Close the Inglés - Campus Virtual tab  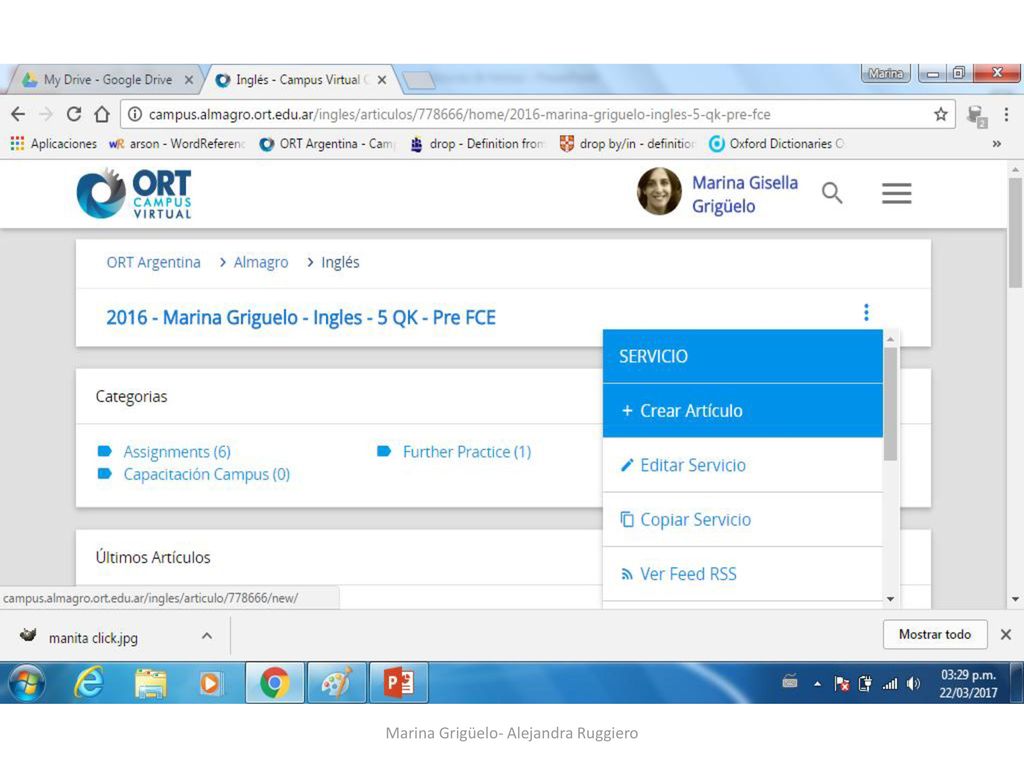pyautogui.click(x=382, y=80)
